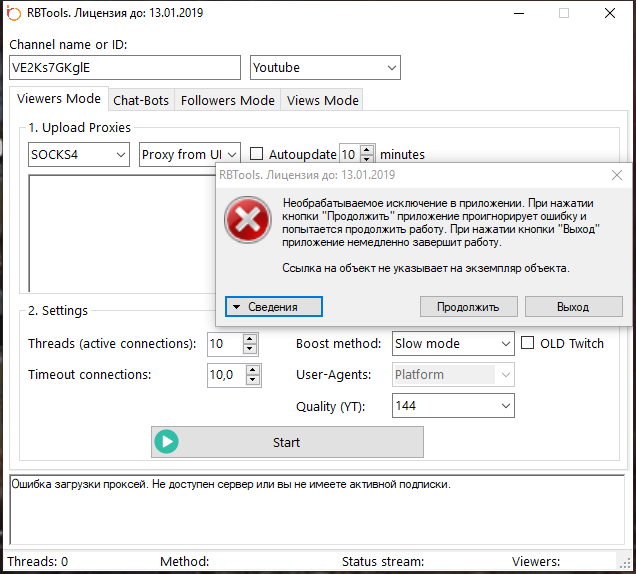Click the RBTools app icon in title bar
Image resolution: width=636 pixels, height=574 pixels.
pos(12,14)
